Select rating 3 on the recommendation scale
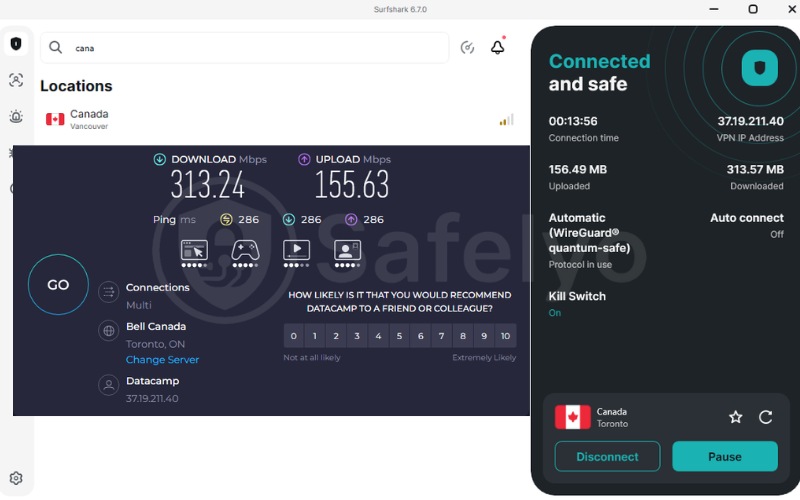 (357, 336)
